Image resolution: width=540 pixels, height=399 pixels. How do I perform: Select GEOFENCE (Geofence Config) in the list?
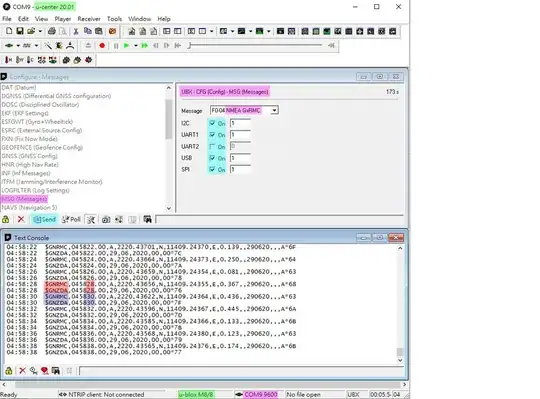click(42, 147)
